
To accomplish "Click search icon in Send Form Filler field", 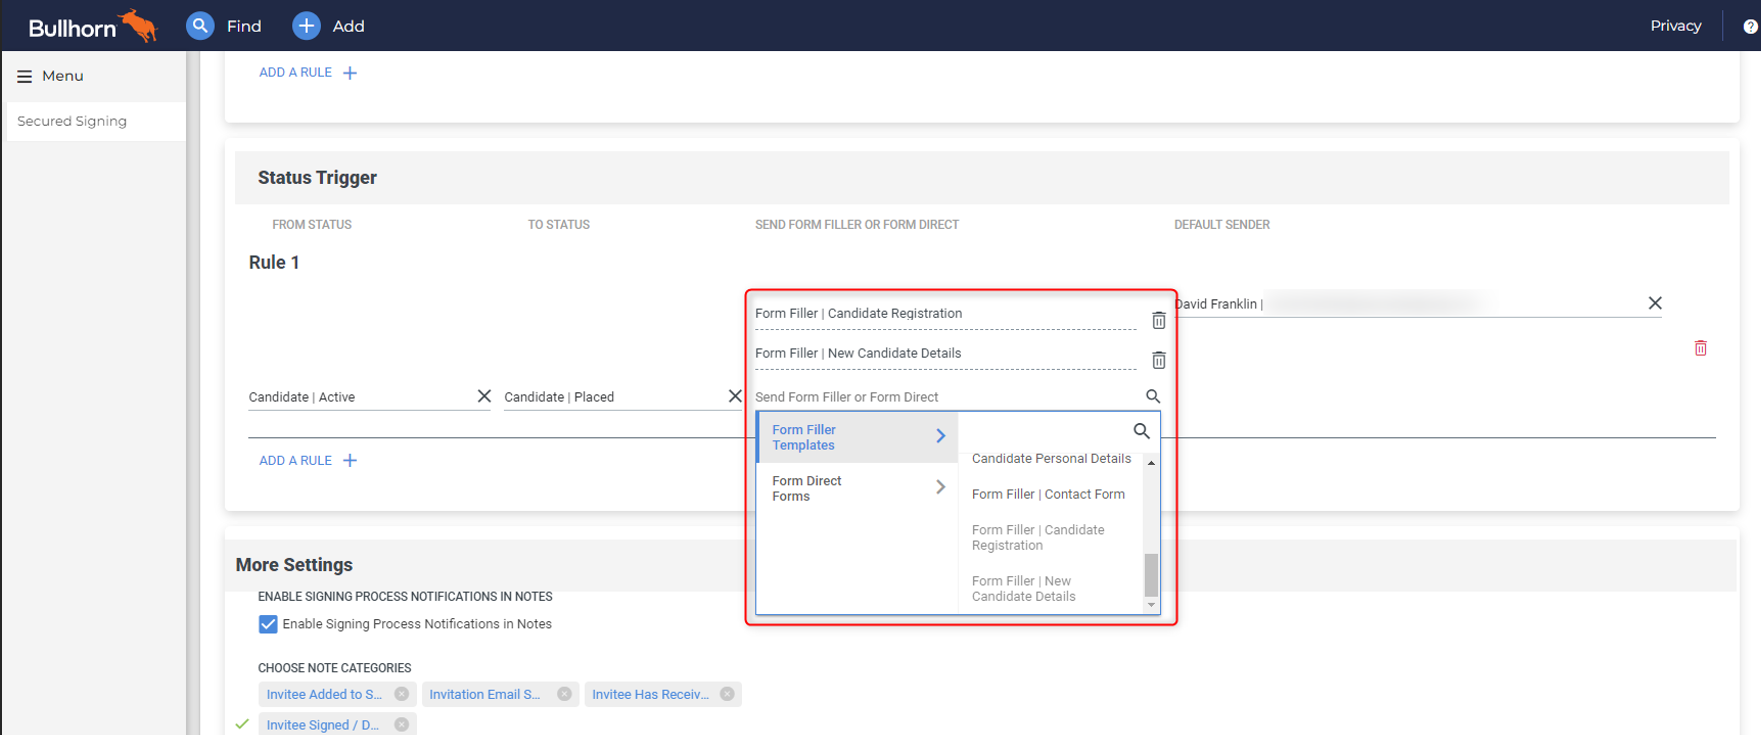I will (x=1152, y=396).
